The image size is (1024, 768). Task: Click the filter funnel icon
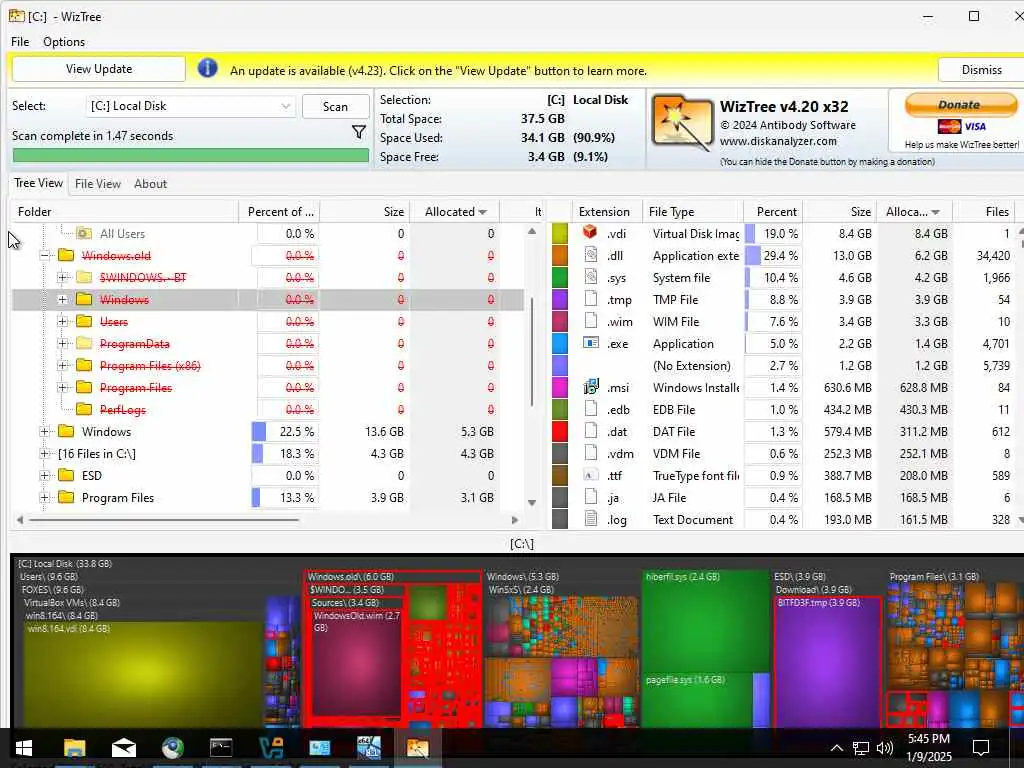[359, 133]
